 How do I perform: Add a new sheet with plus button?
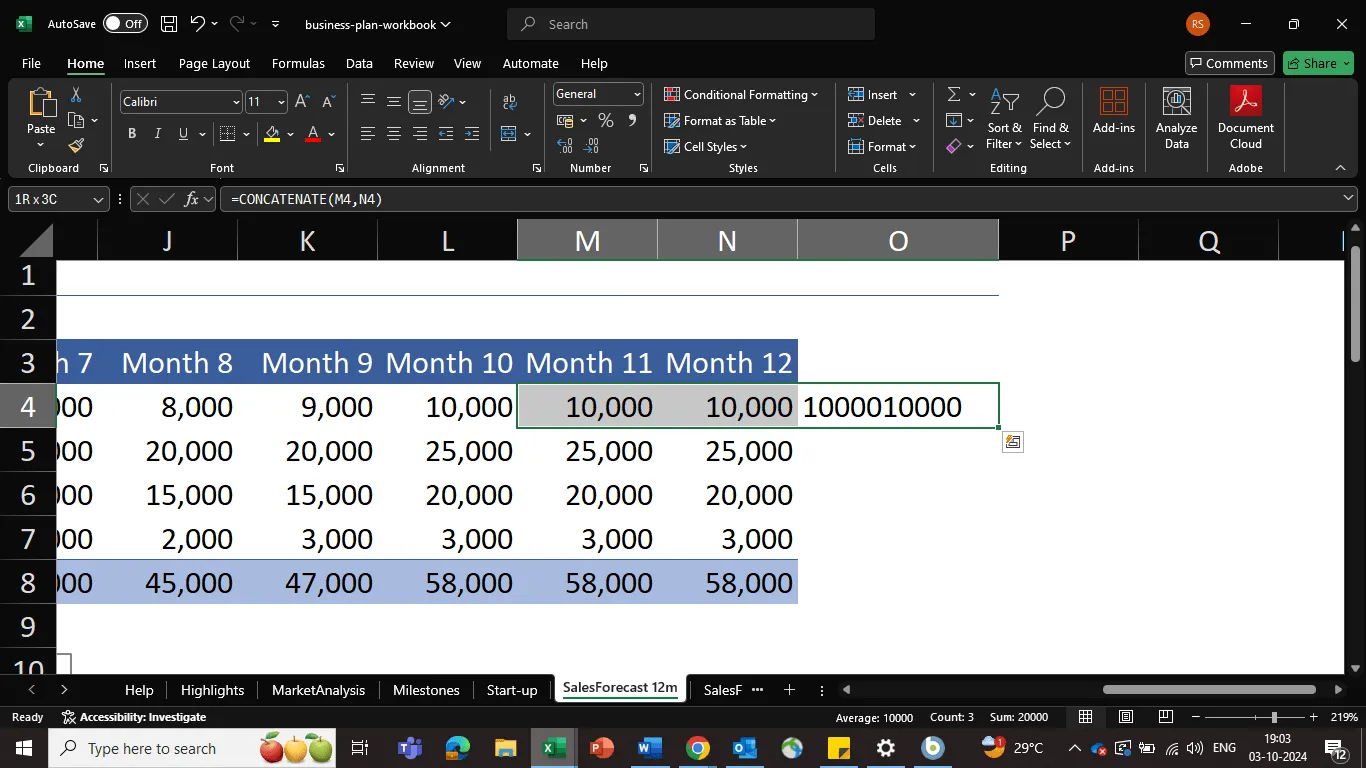789,690
